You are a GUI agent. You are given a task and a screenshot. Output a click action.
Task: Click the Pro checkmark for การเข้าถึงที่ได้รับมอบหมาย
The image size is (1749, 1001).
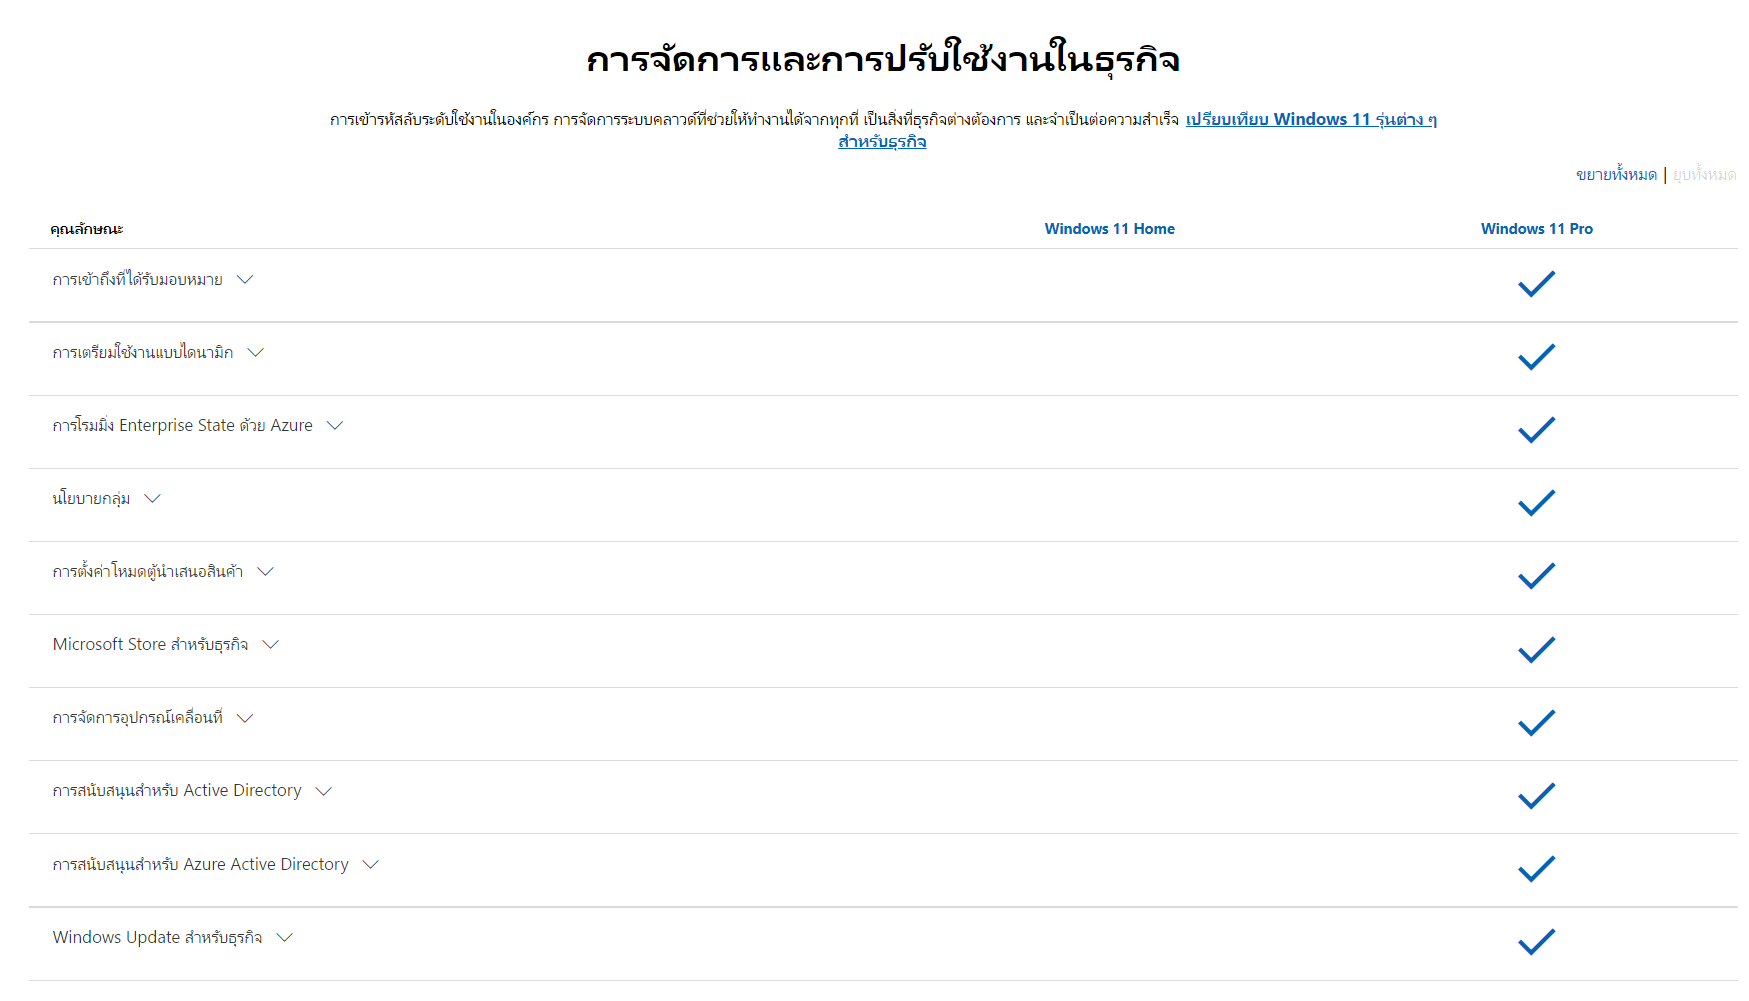click(x=1536, y=284)
